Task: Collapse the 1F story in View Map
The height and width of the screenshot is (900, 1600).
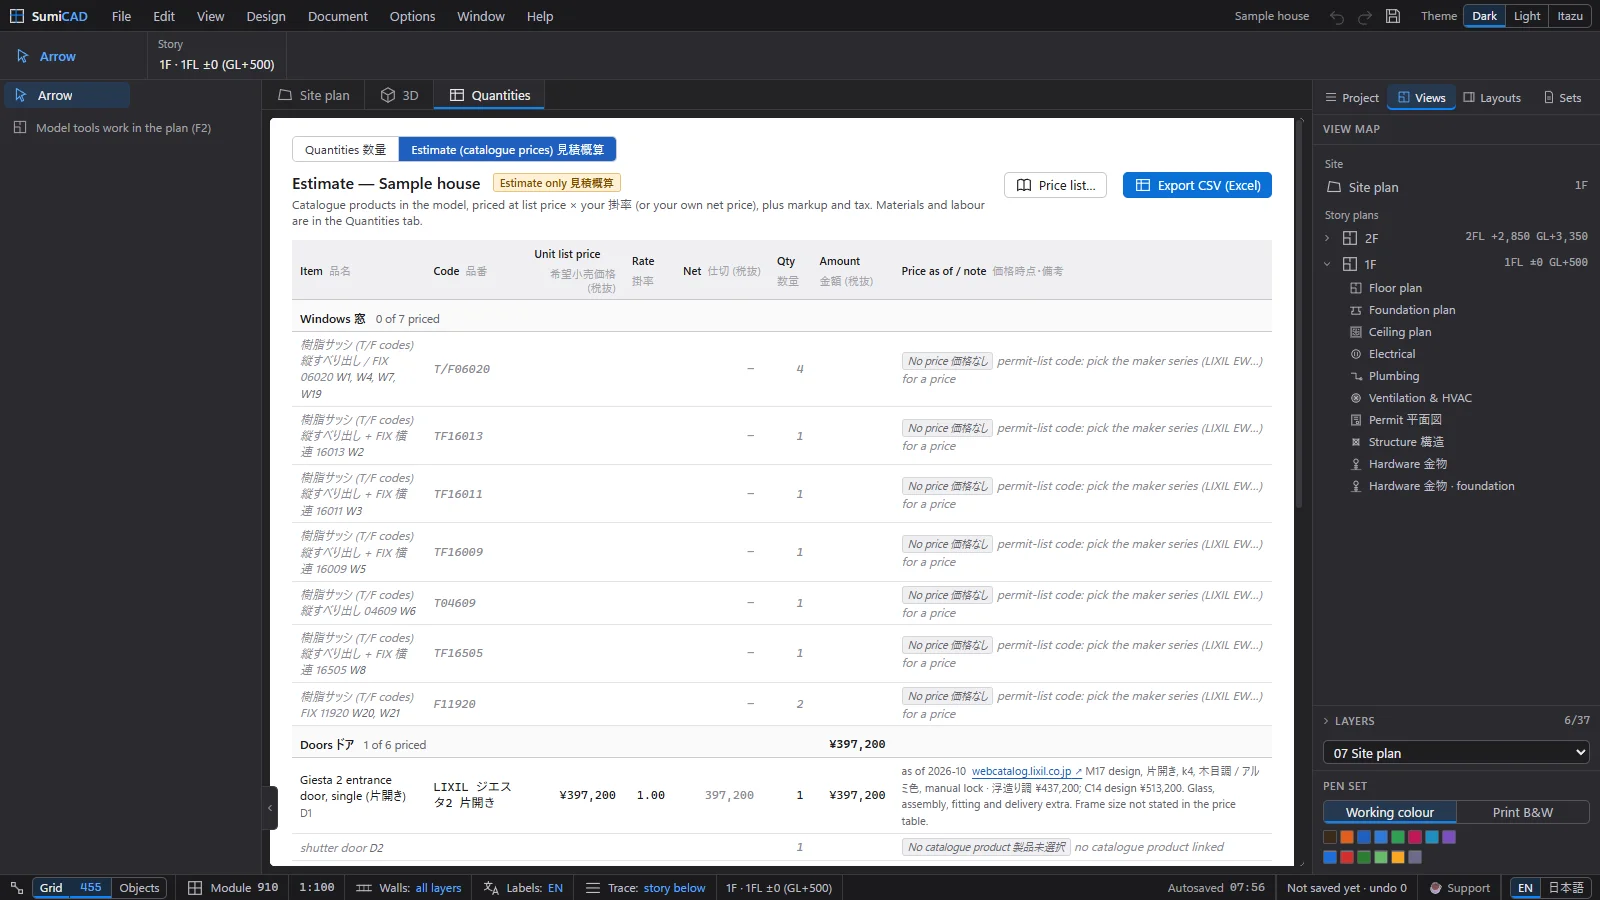Action: [1327, 264]
